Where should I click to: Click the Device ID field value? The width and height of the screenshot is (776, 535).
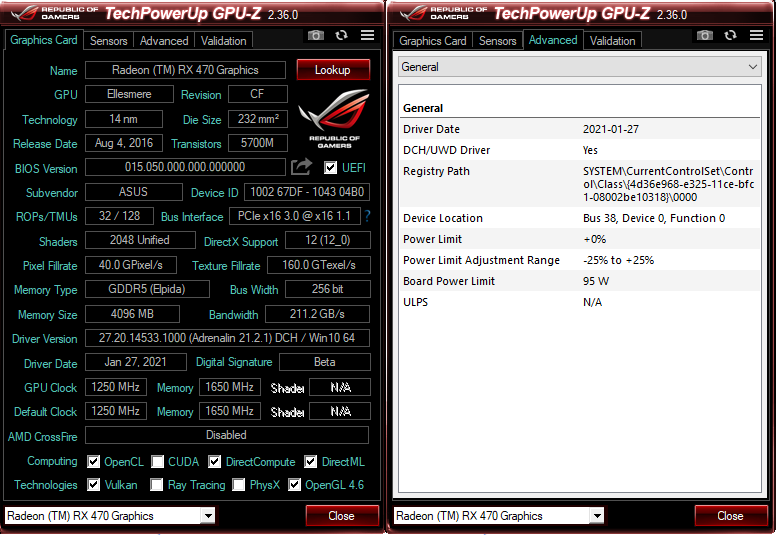tap(307, 192)
